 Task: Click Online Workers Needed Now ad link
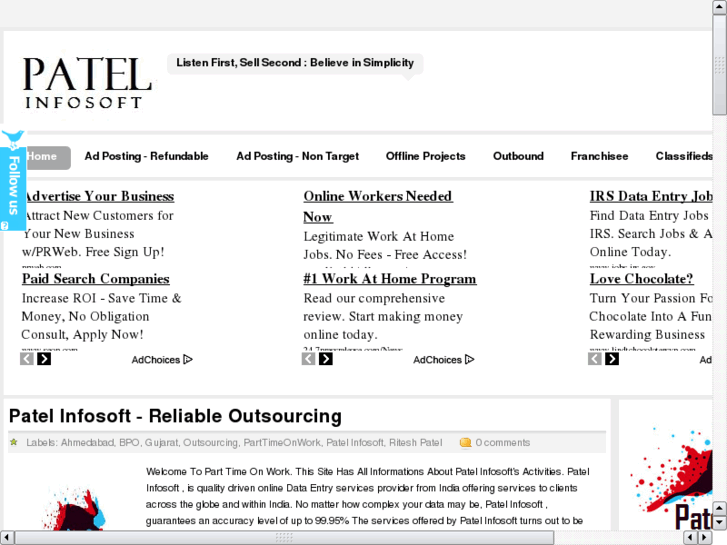tap(378, 206)
